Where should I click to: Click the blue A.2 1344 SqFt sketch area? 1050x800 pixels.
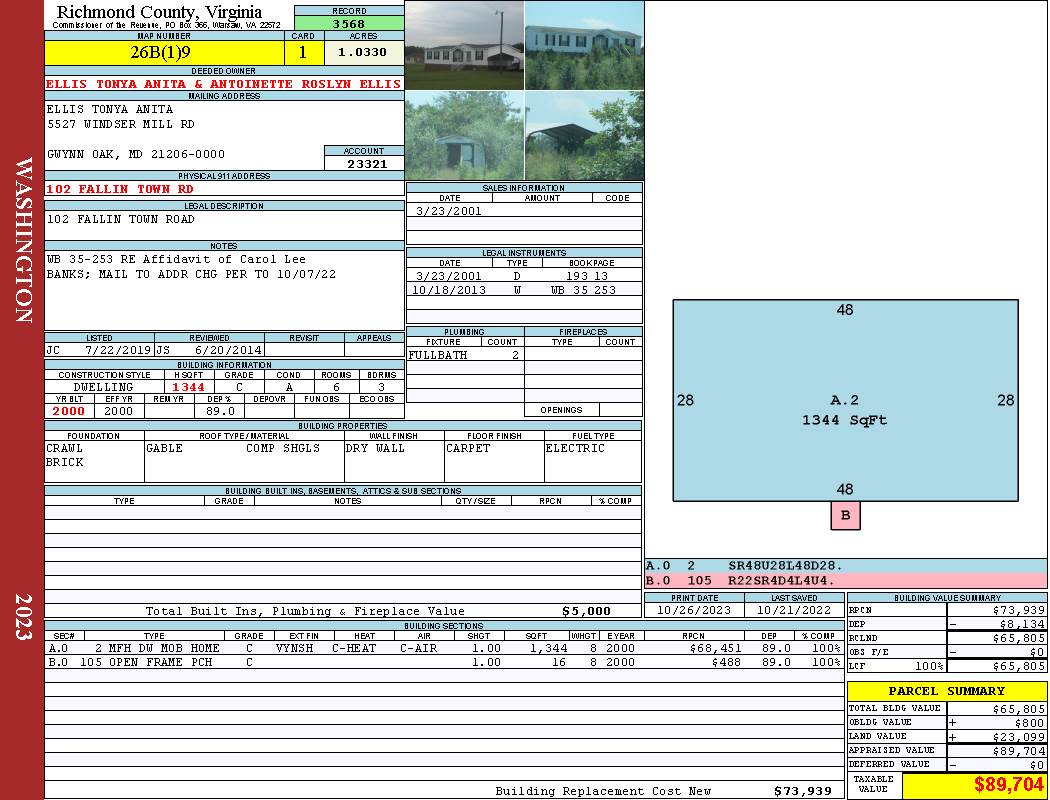845,400
